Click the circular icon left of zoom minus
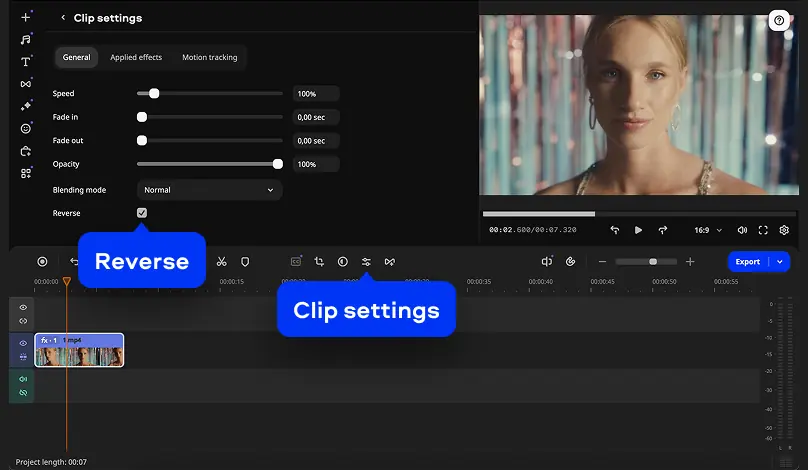 pos(570,262)
